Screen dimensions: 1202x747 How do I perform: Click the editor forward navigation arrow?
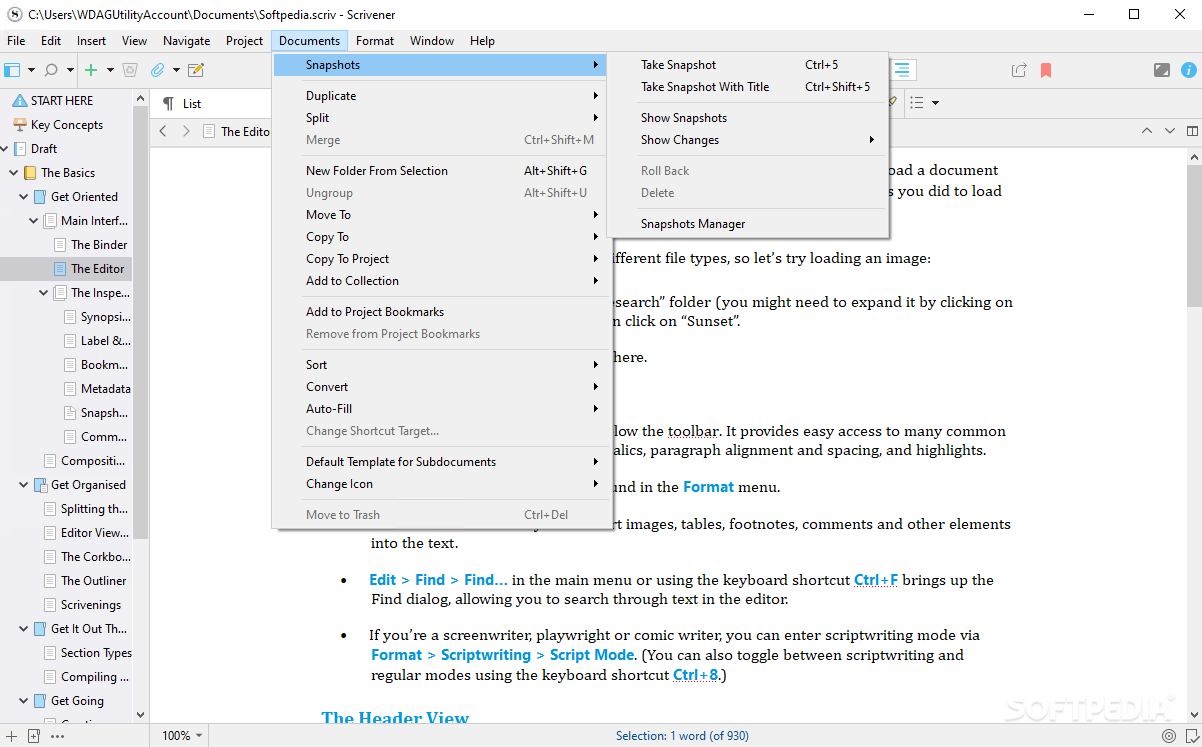(186, 131)
